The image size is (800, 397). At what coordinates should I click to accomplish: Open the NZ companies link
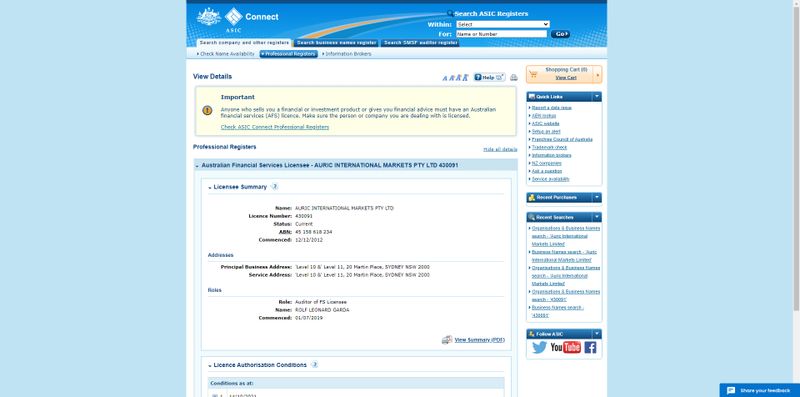click(546, 163)
